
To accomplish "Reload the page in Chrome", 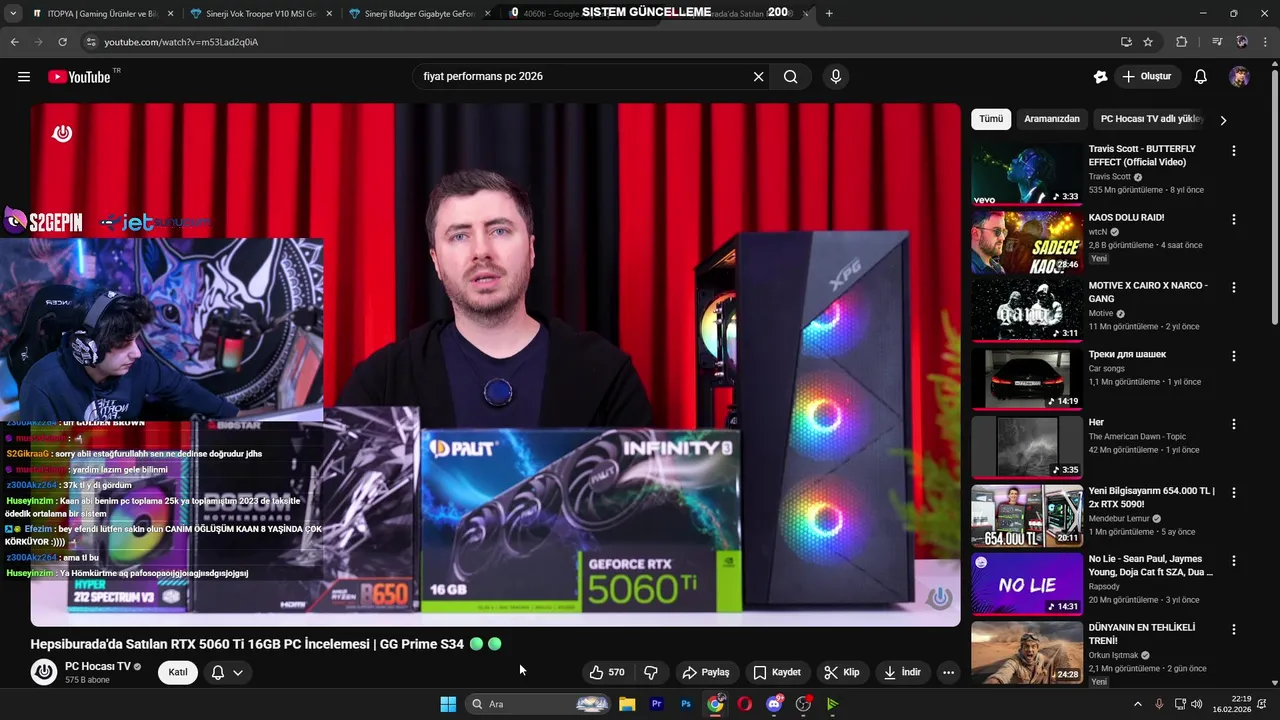I will pos(62,42).
